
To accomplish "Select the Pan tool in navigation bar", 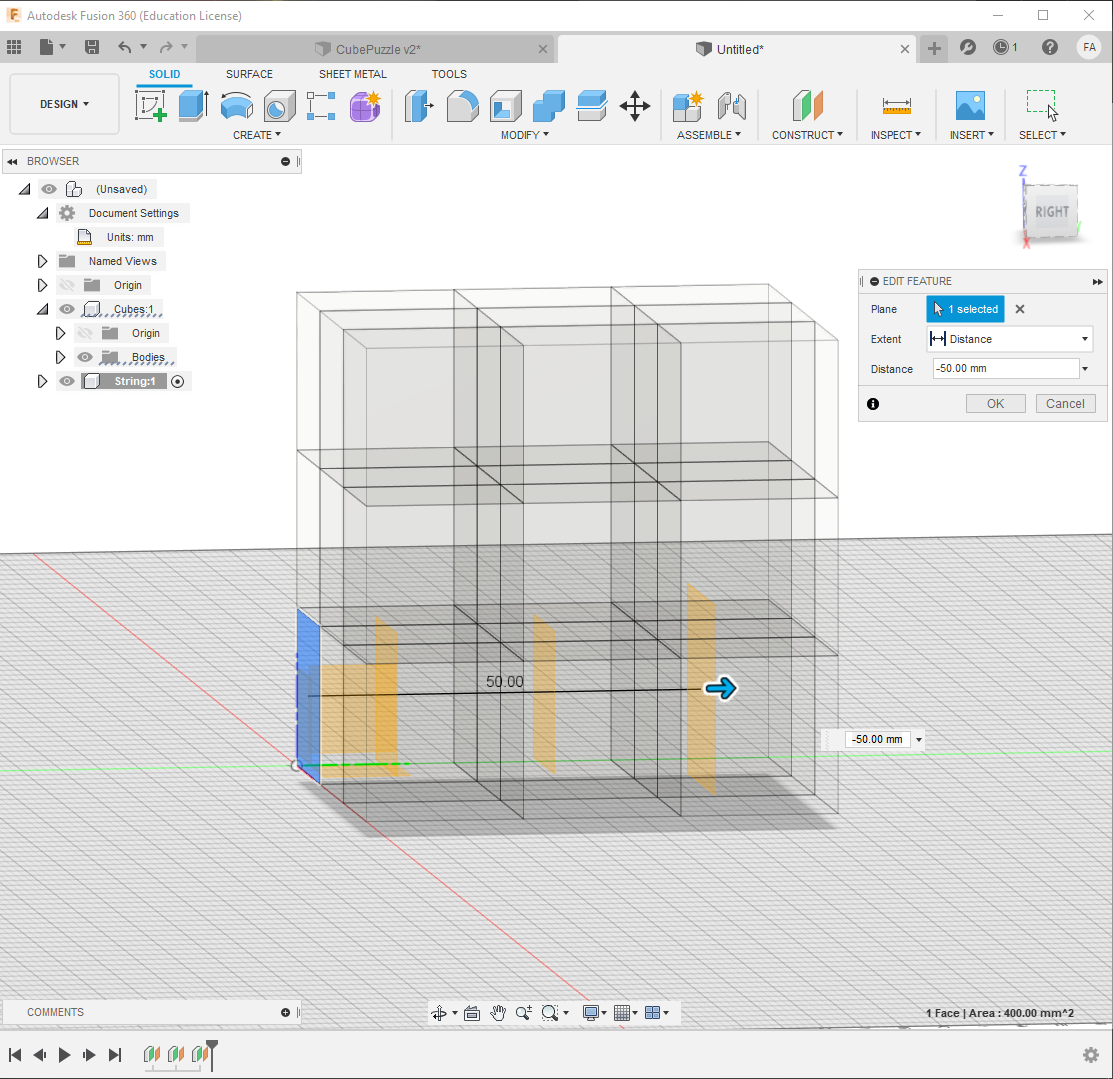I will 498,1012.
